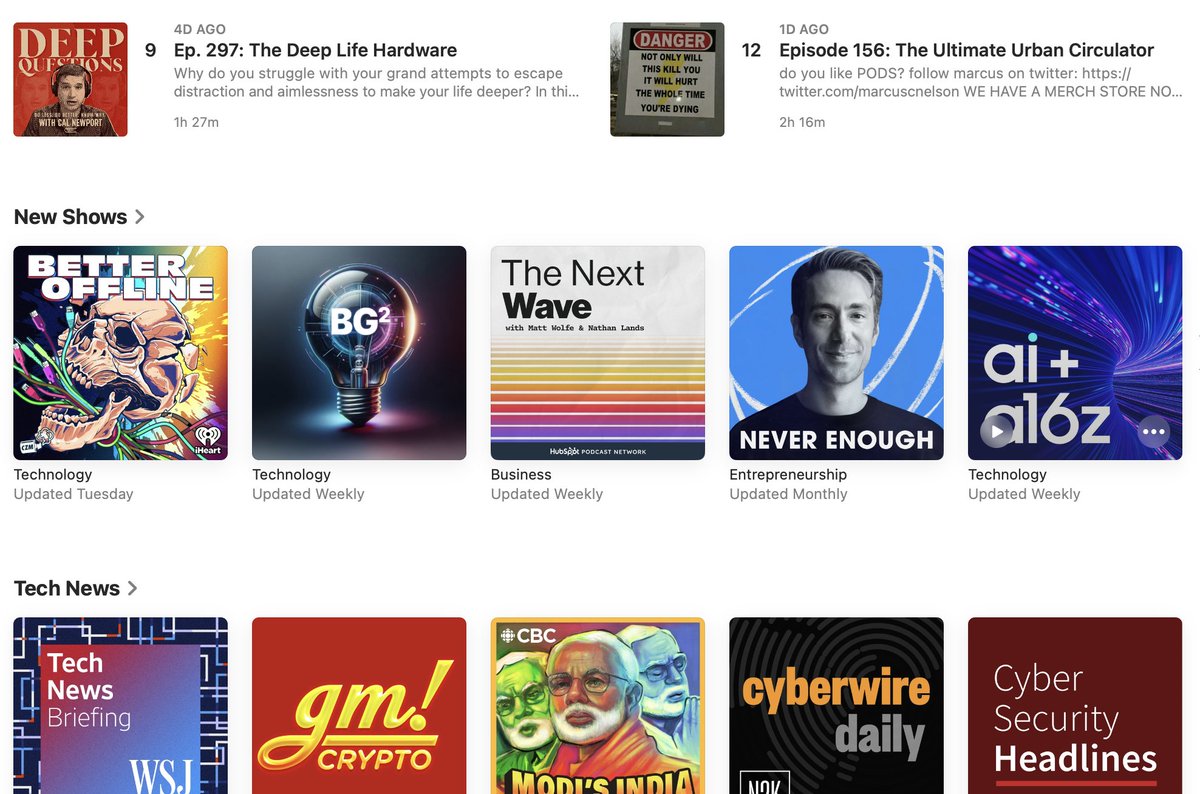Click the Entrepreneurship category under Never Enough

788,475
